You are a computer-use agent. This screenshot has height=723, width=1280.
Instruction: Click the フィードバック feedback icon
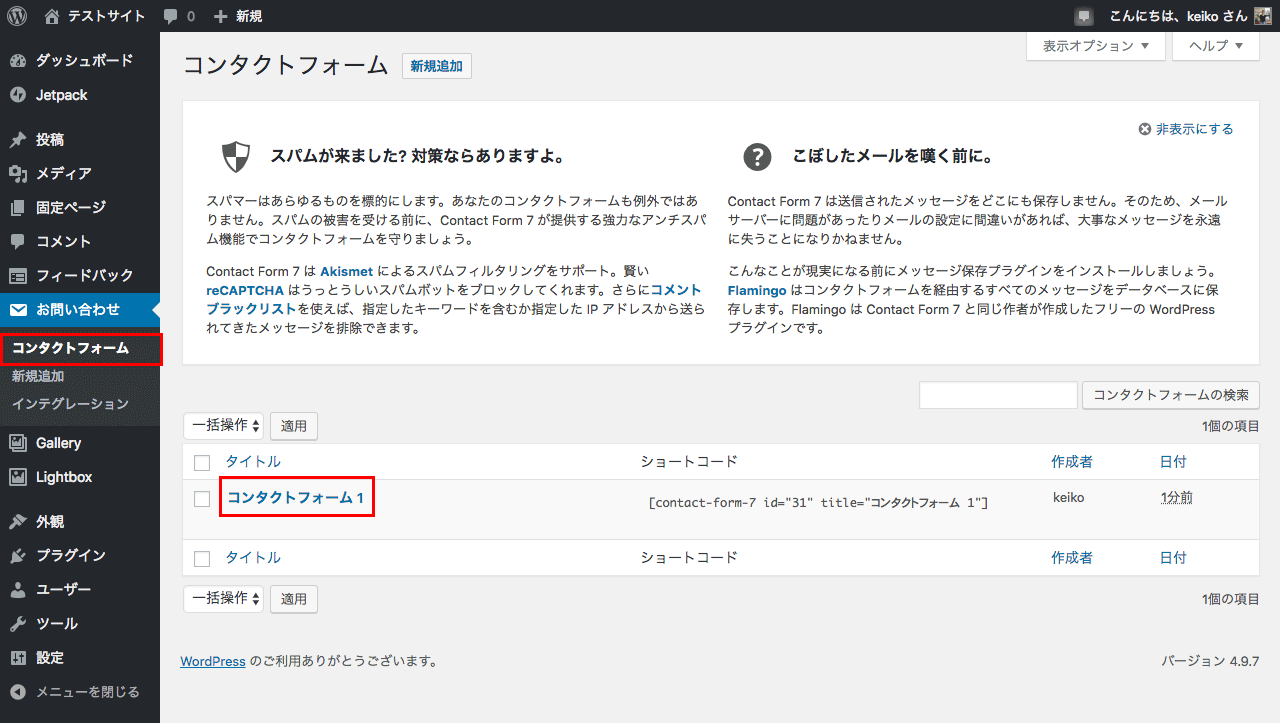pyautogui.click(x=18, y=276)
